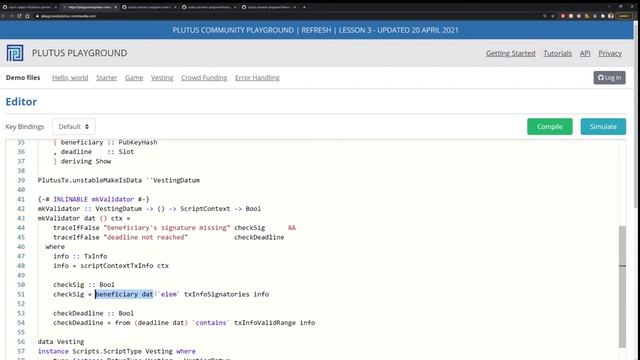Open the Tutorials link
This screenshot has width=640, height=360.
557,53
